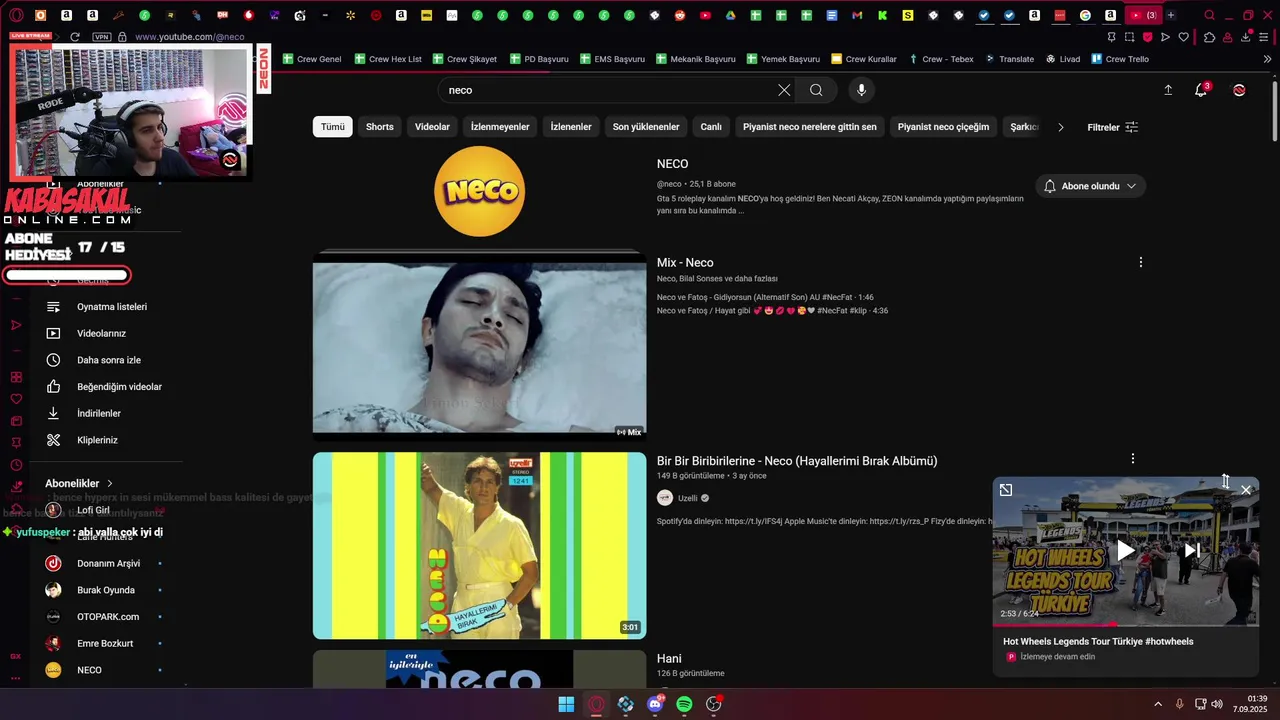
Task: Open the YouTube create upload icon
Action: tap(1168, 90)
